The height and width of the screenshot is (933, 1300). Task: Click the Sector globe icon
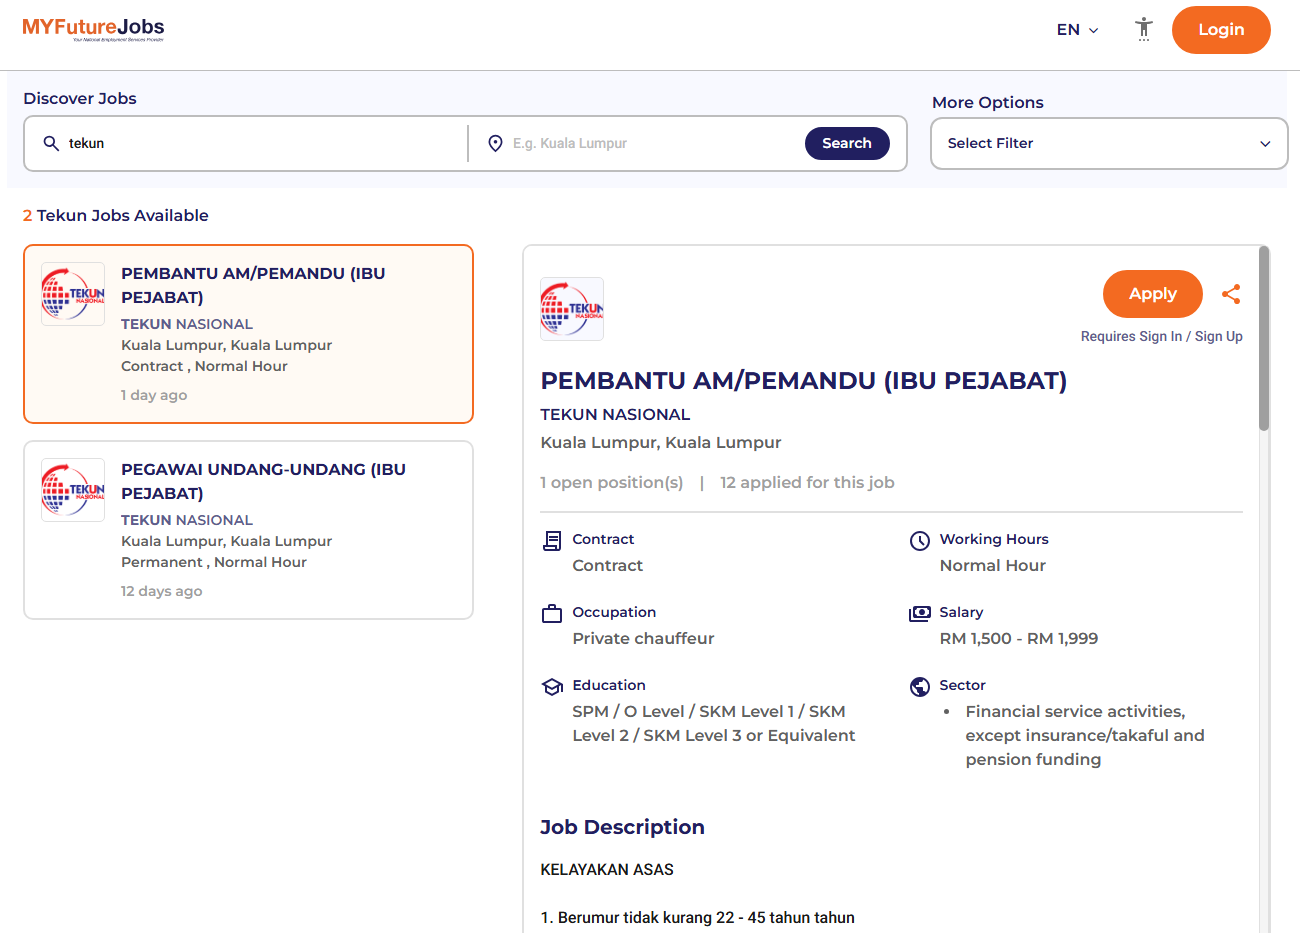point(920,687)
